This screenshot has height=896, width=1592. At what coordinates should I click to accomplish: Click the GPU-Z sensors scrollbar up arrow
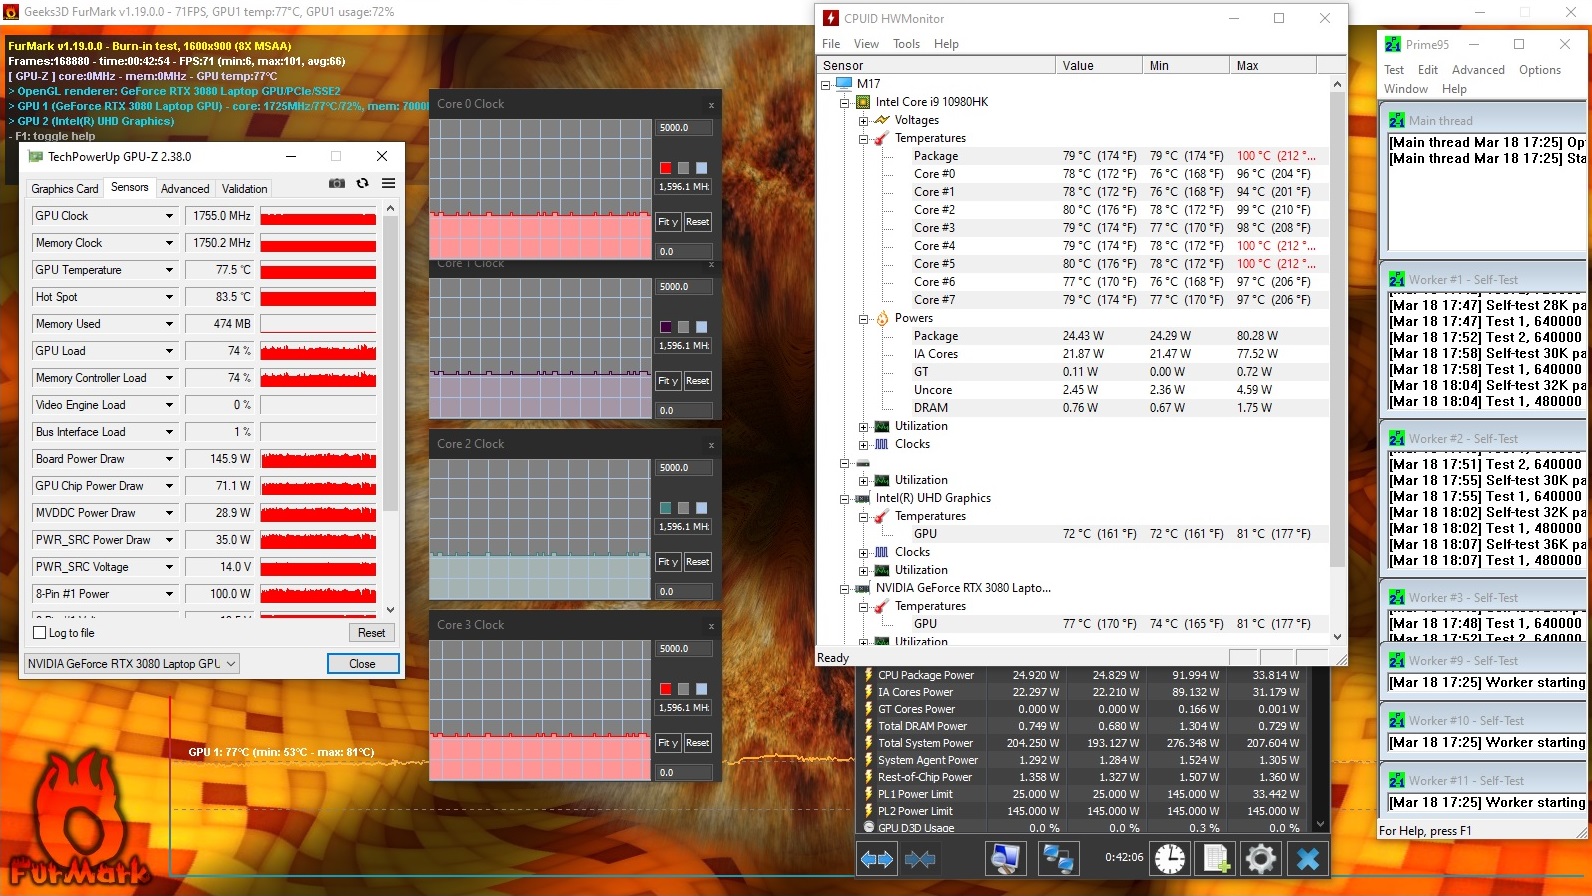391,208
